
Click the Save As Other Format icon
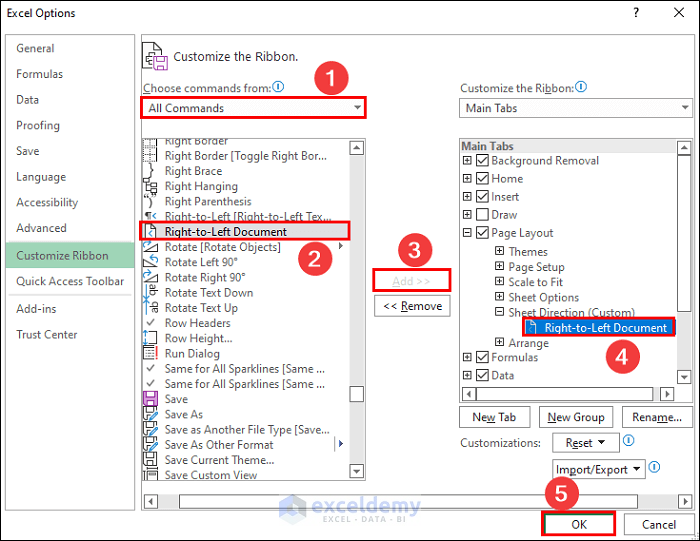150,444
